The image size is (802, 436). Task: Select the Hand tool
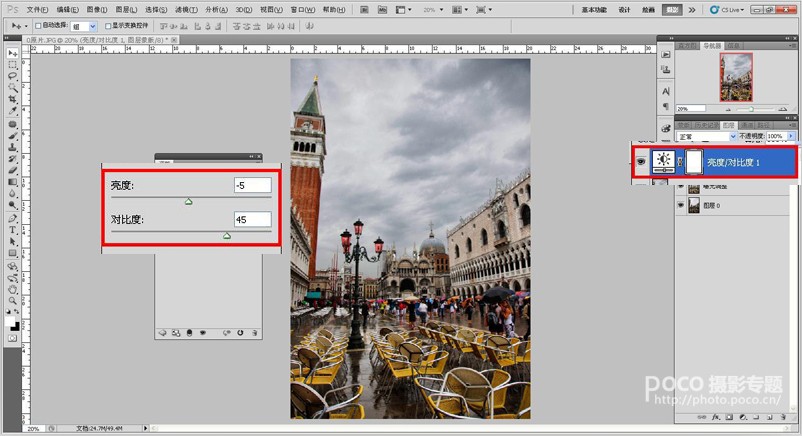point(13,290)
